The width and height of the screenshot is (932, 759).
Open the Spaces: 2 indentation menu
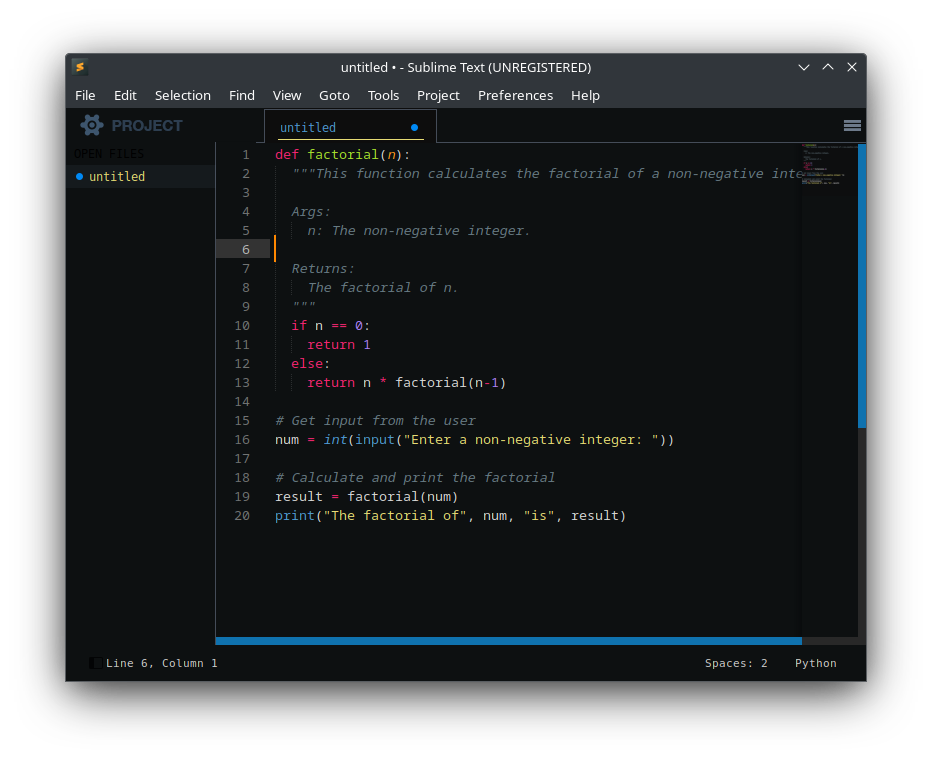coord(736,662)
